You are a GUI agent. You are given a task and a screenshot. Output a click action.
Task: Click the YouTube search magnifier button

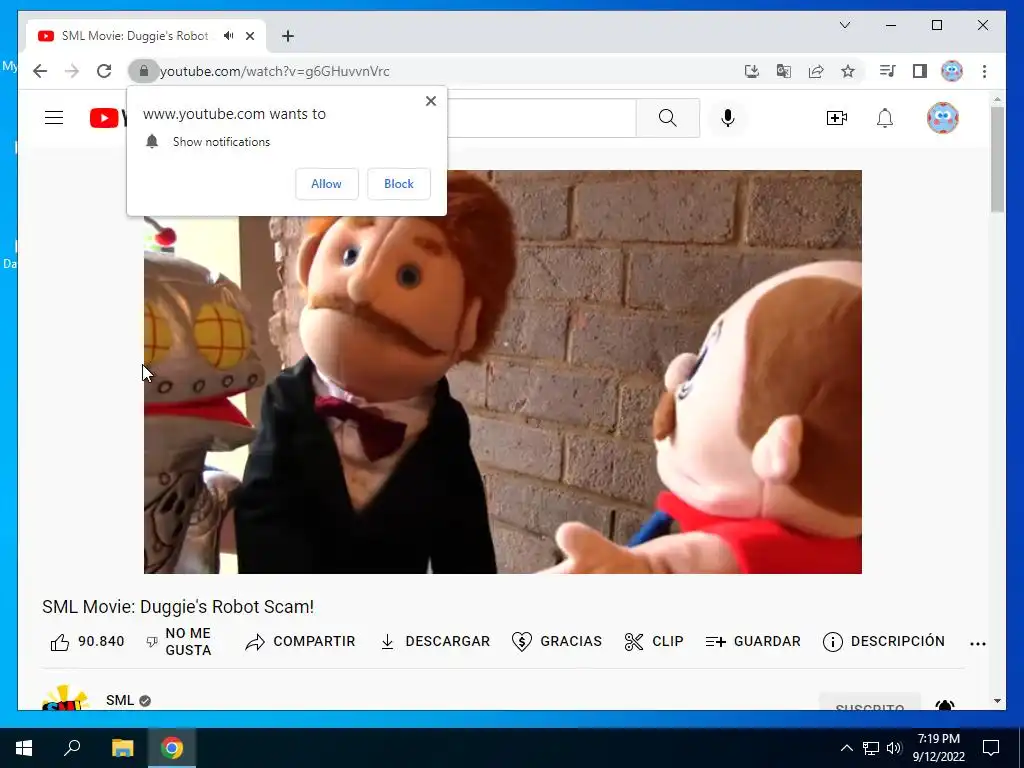pyautogui.click(x=667, y=118)
